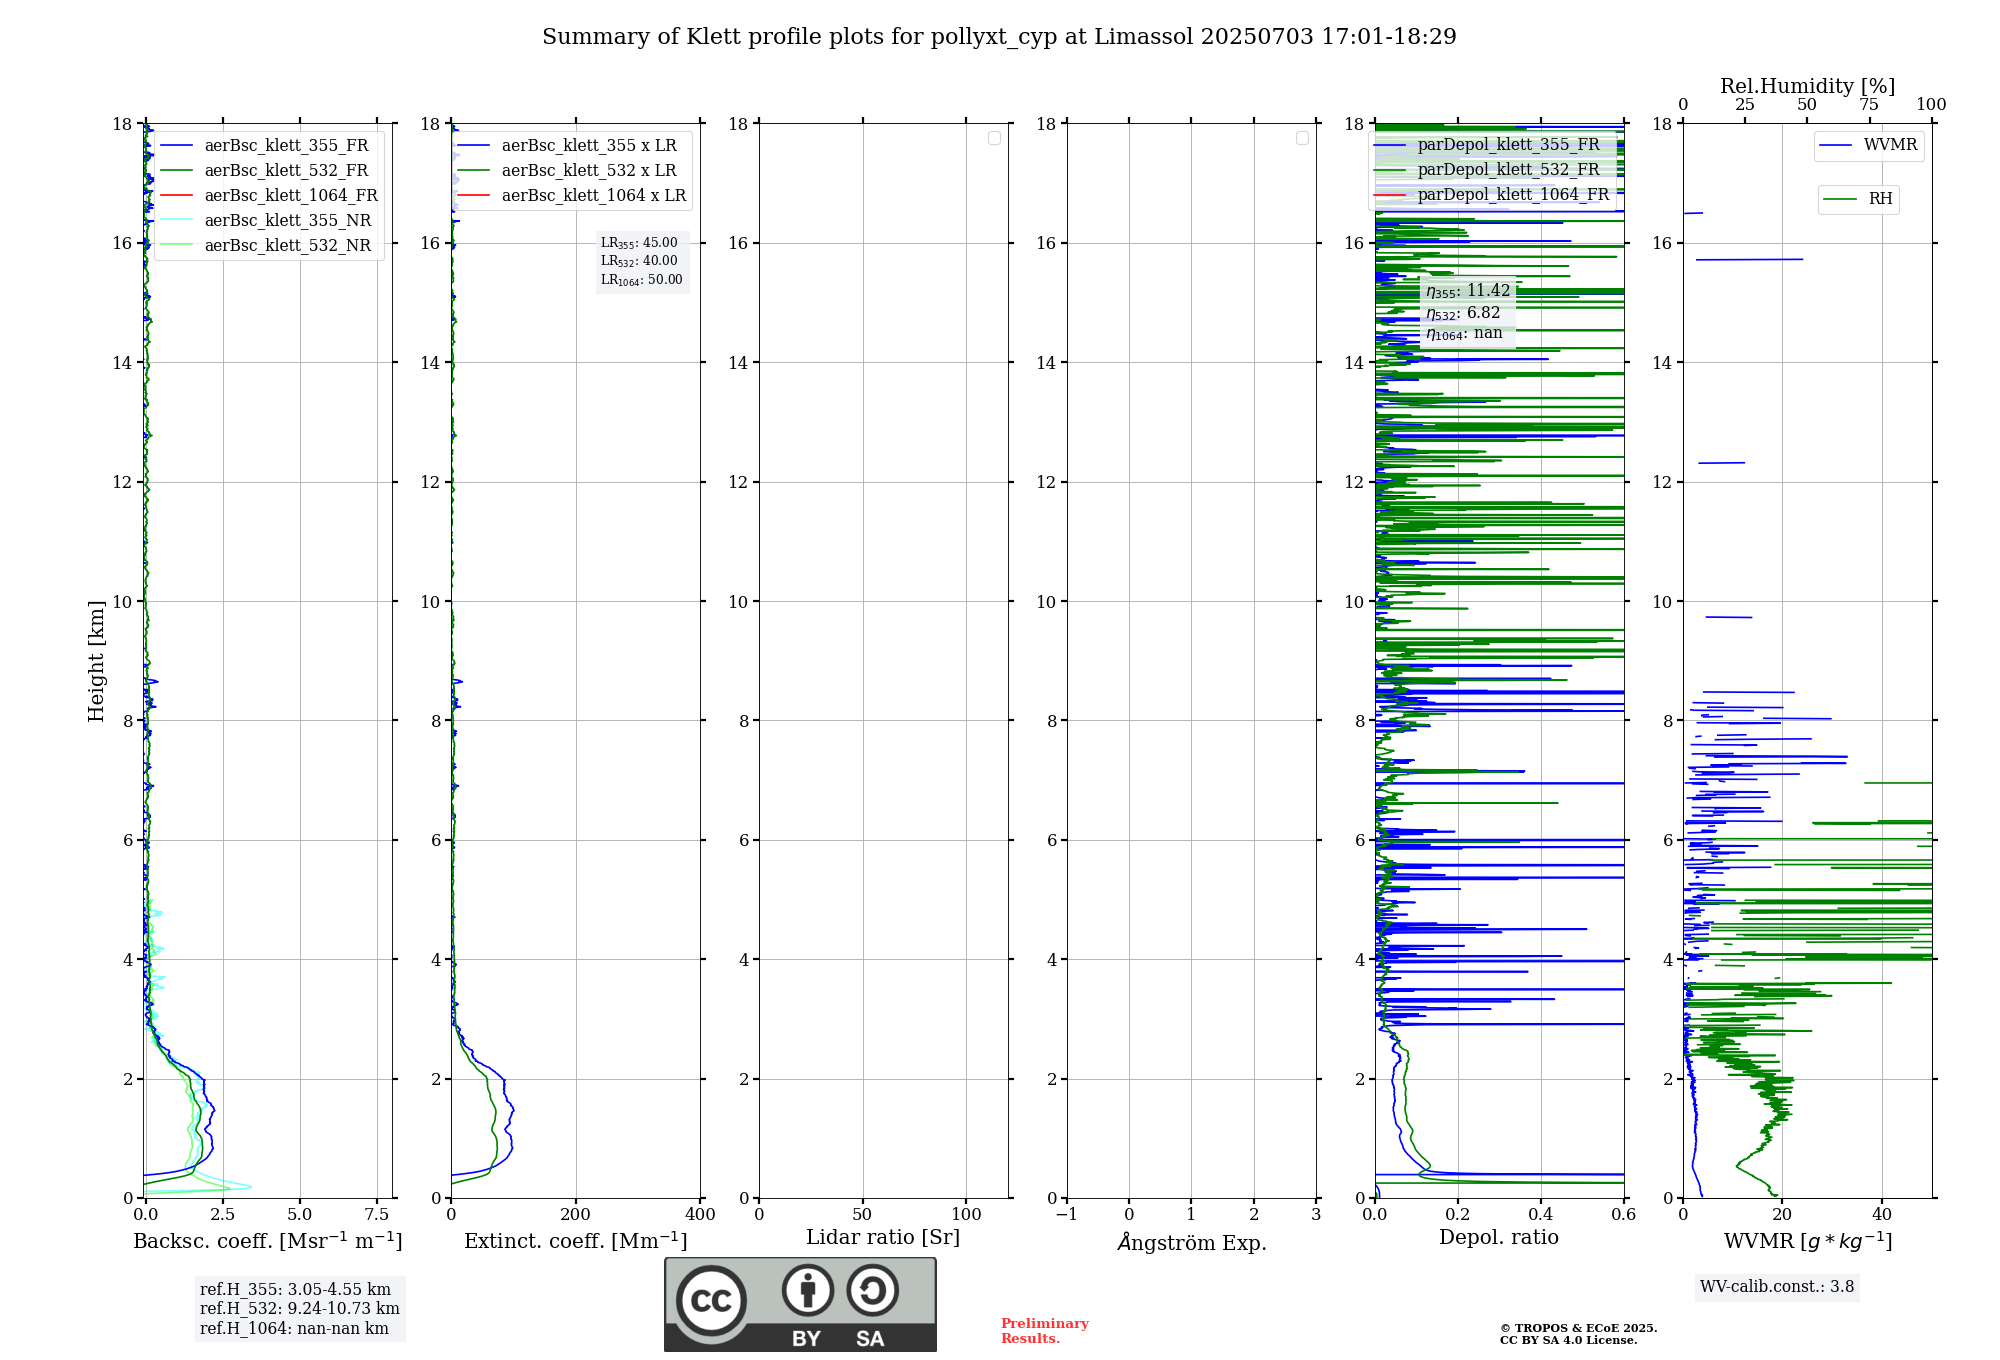Click the LR355: 45.00 annotation
2000x1360 pixels.
[x=639, y=243]
